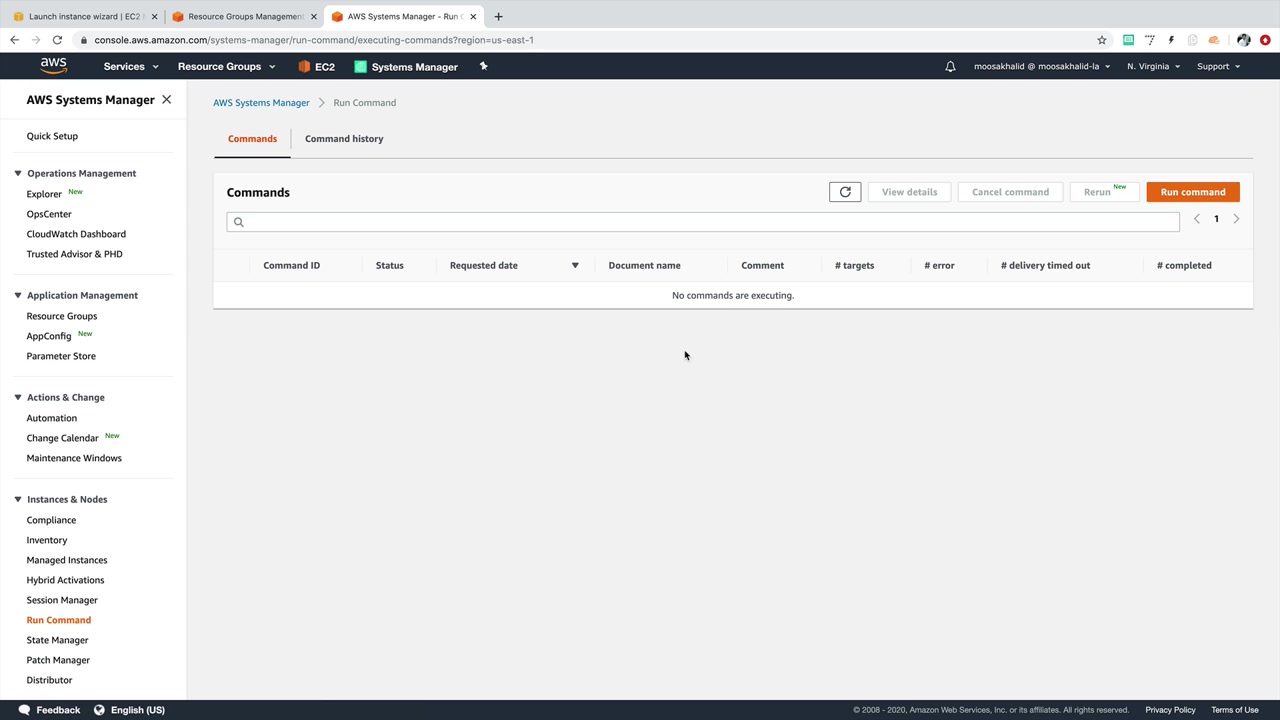Click the orange Run command button
The height and width of the screenshot is (720, 1280).
coord(1193,192)
